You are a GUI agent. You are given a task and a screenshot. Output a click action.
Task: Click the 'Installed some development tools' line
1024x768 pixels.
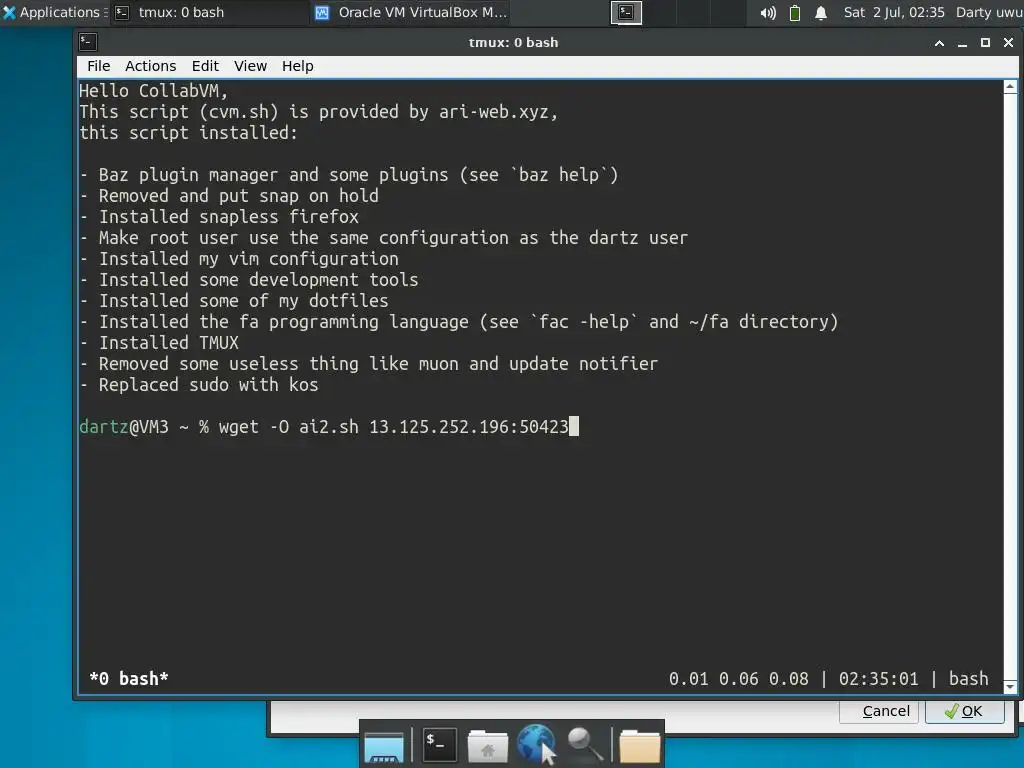coord(249,280)
